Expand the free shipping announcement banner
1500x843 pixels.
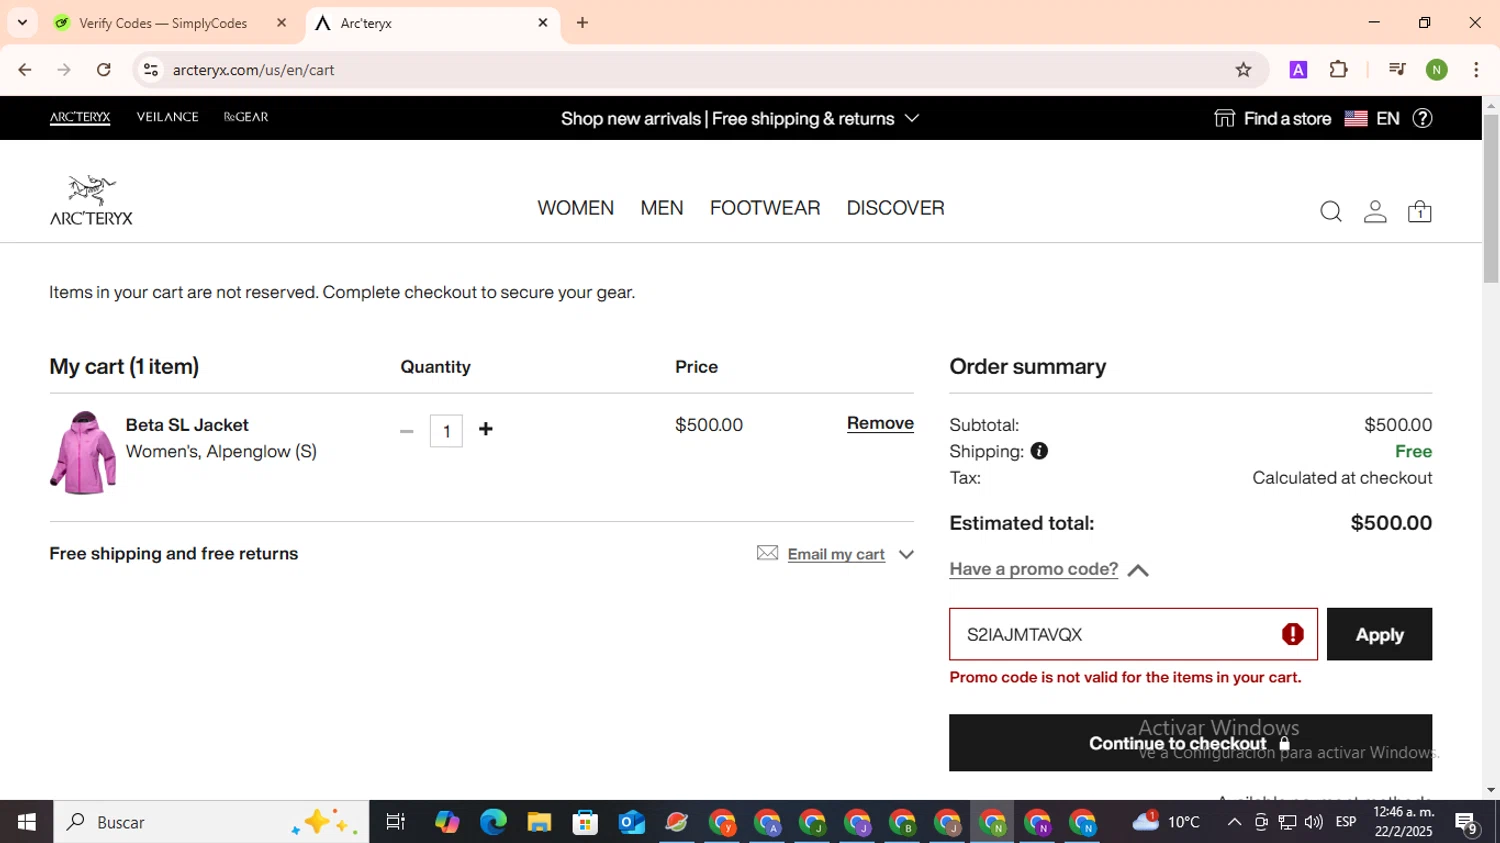pos(739,118)
